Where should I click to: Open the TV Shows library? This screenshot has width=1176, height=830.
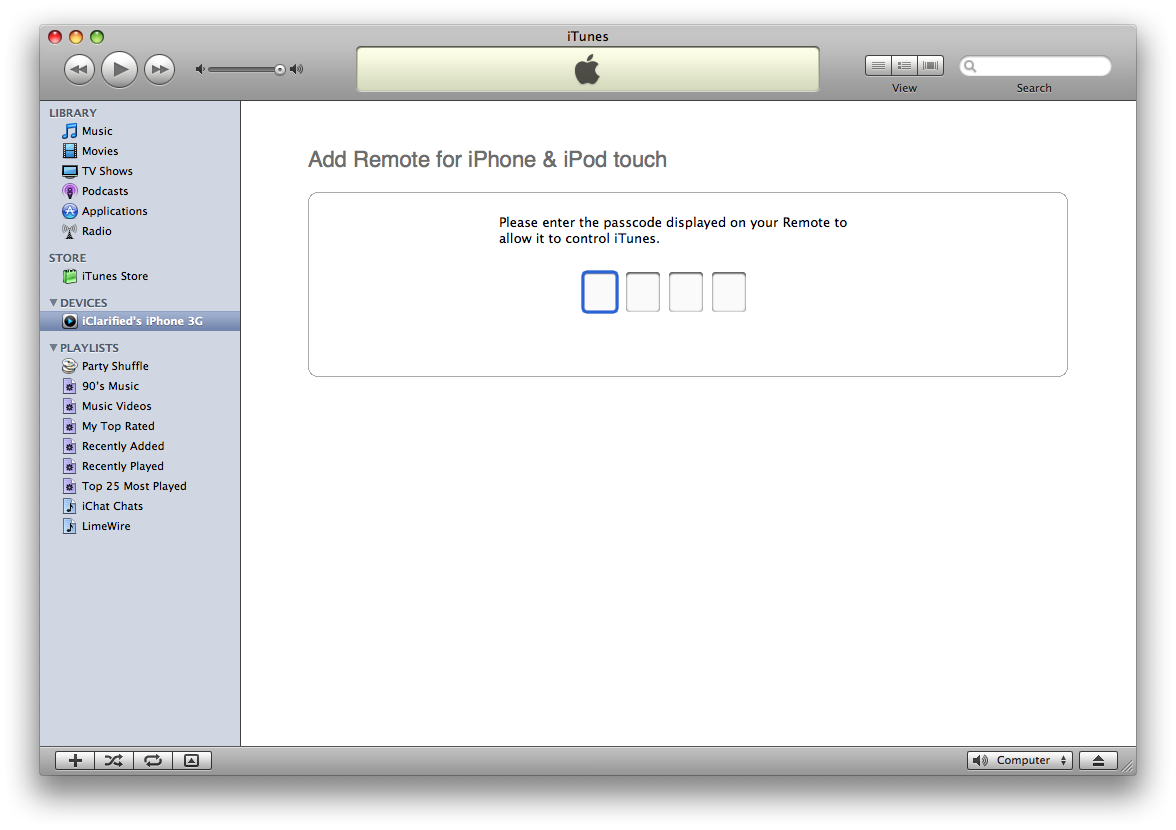(x=140, y=171)
